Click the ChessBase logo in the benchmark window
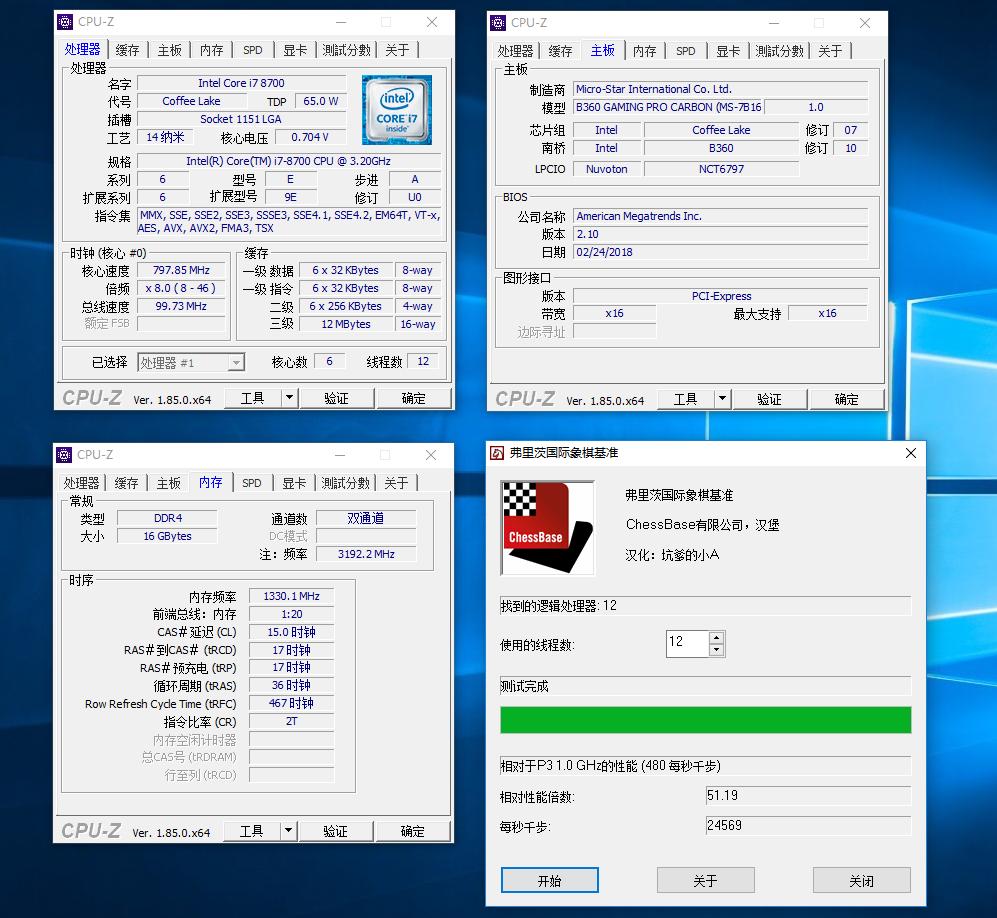The width and height of the screenshot is (997, 918). [x=547, y=527]
